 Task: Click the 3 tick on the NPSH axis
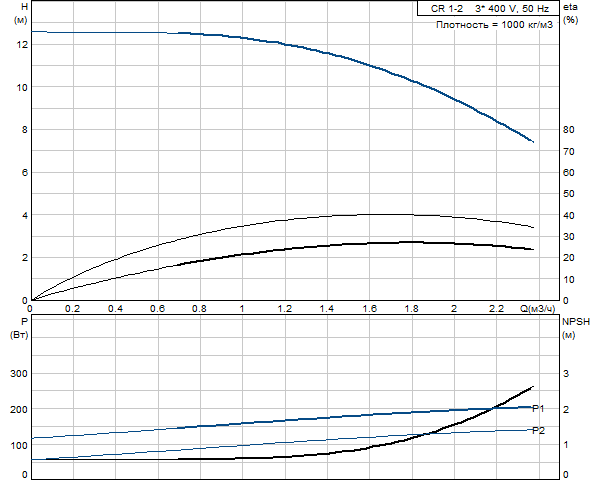566,374
